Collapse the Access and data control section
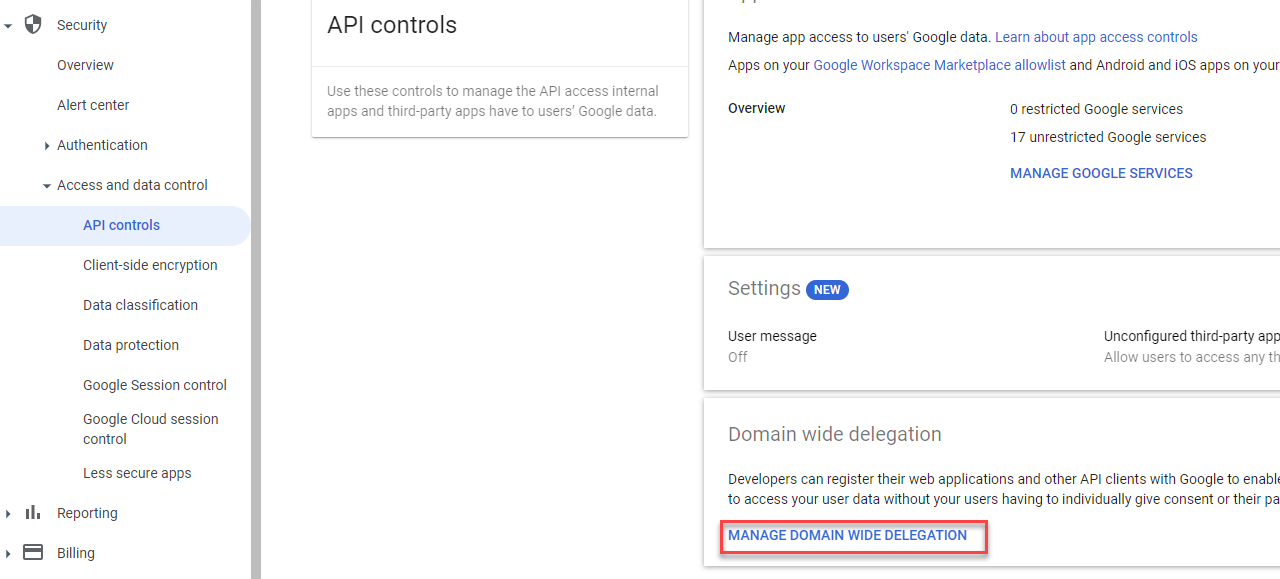1280x579 pixels. pyautogui.click(x=47, y=185)
